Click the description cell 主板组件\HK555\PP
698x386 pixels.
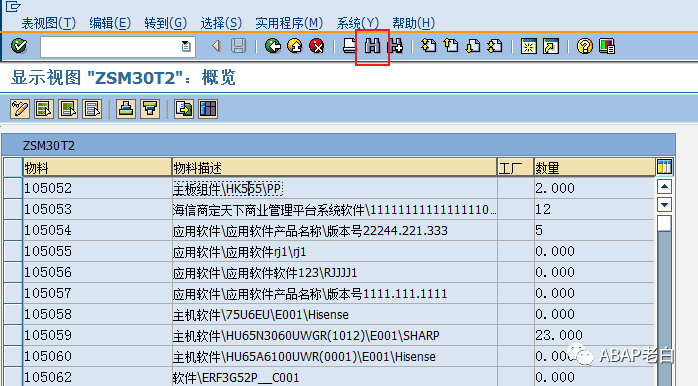tap(334, 188)
